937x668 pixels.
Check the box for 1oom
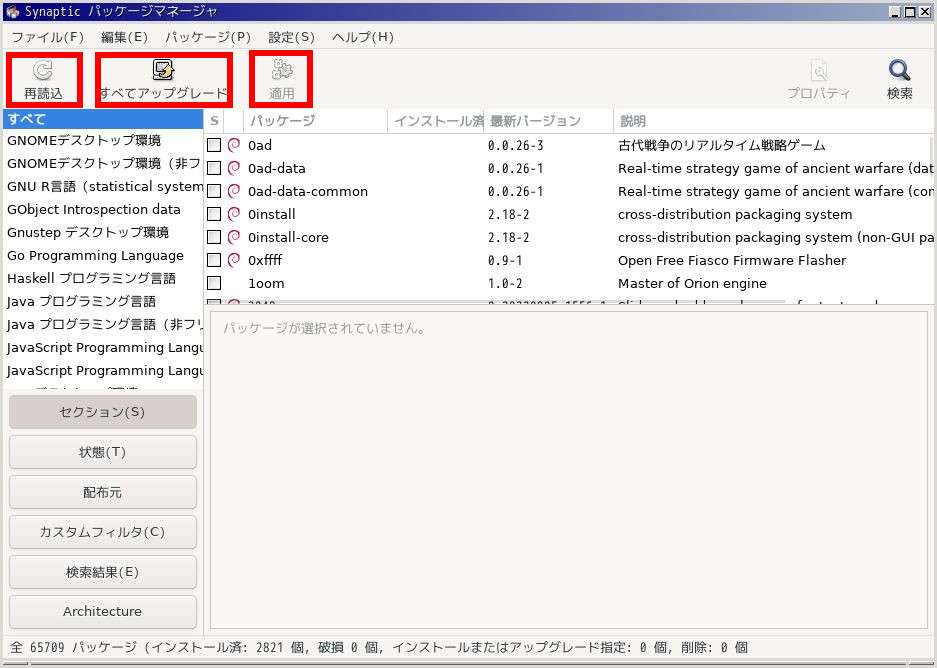coord(214,283)
